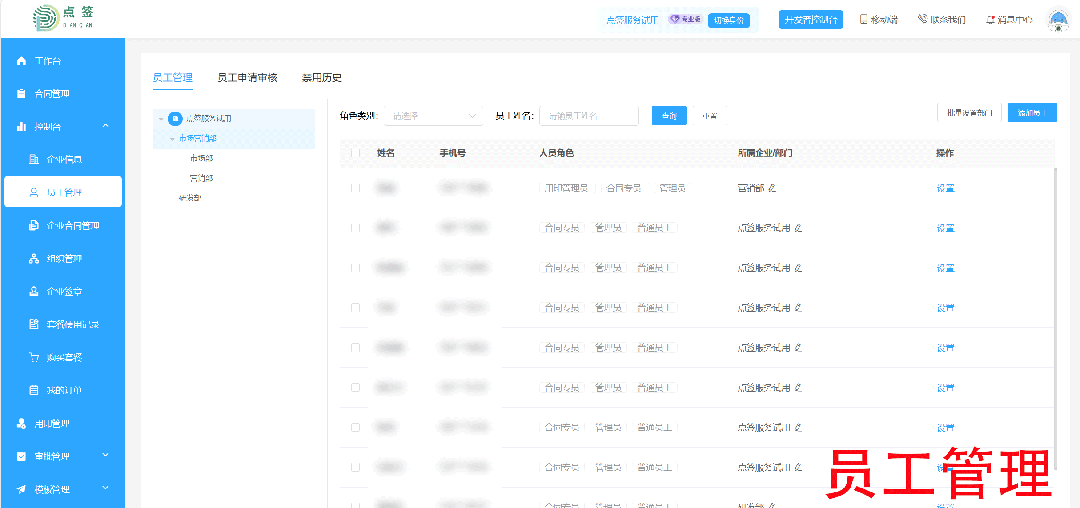Click the document icon for 企业合同管理
This screenshot has width=1080, height=508.
tap(34, 226)
